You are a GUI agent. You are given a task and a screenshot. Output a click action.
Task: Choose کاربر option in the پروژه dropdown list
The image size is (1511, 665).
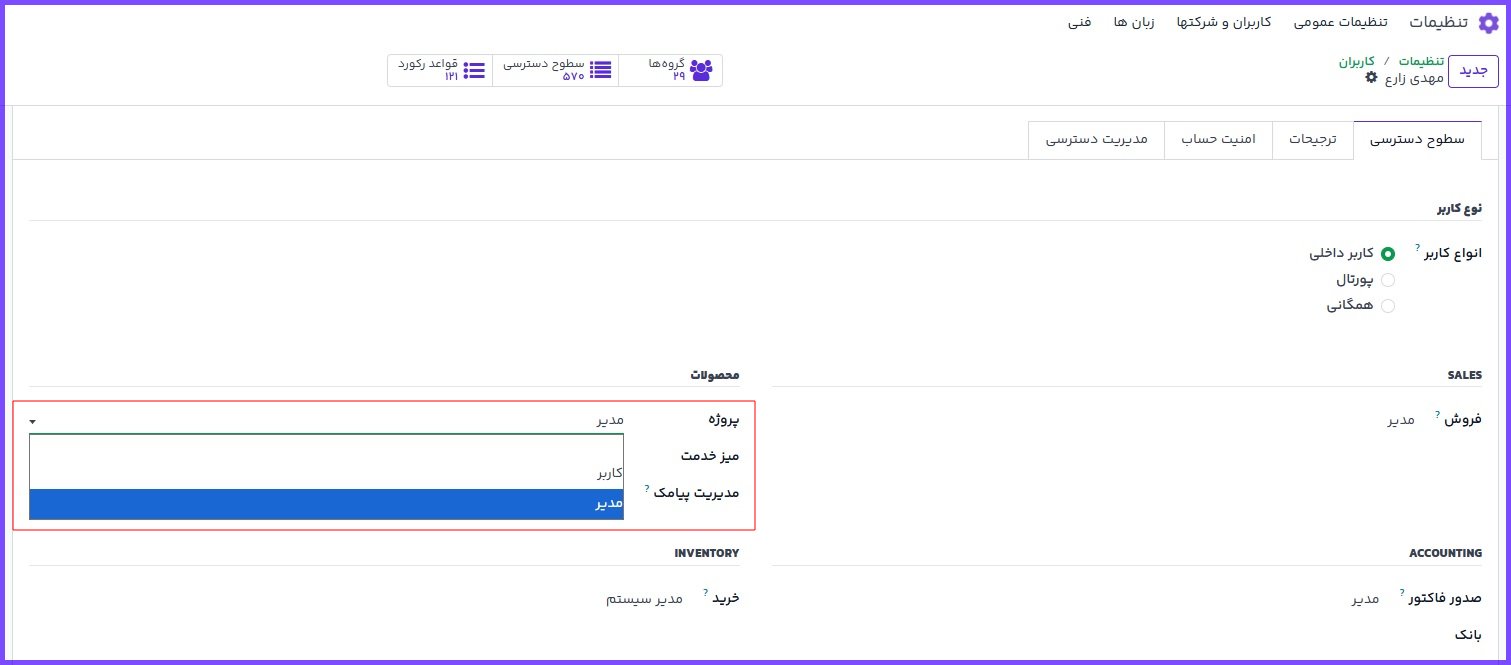click(x=326, y=473)
